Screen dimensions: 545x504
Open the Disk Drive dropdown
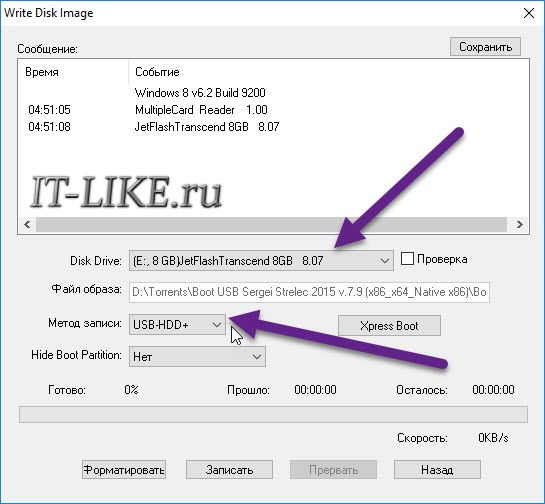tap(261, 260)
